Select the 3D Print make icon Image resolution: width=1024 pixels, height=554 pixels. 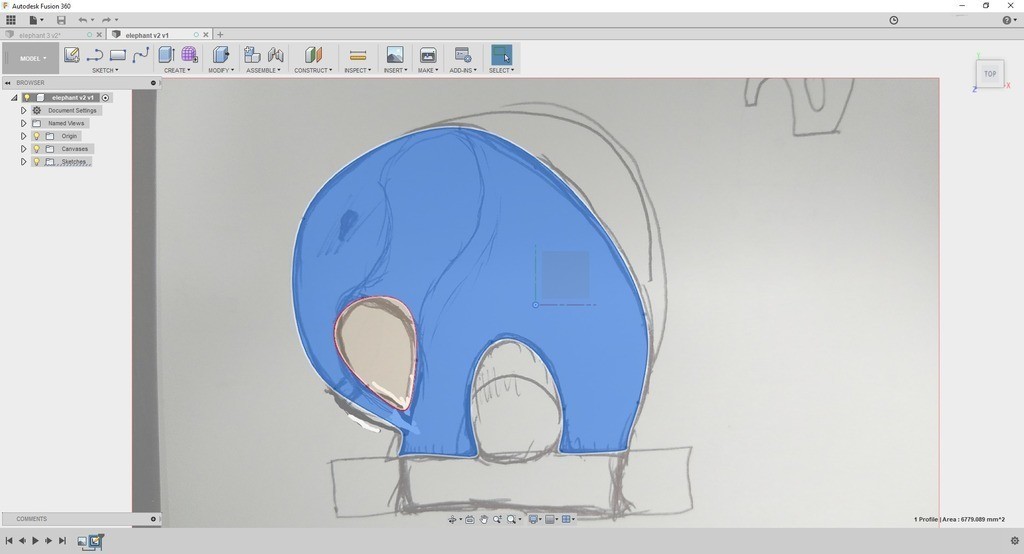click(x=428, y=55)
